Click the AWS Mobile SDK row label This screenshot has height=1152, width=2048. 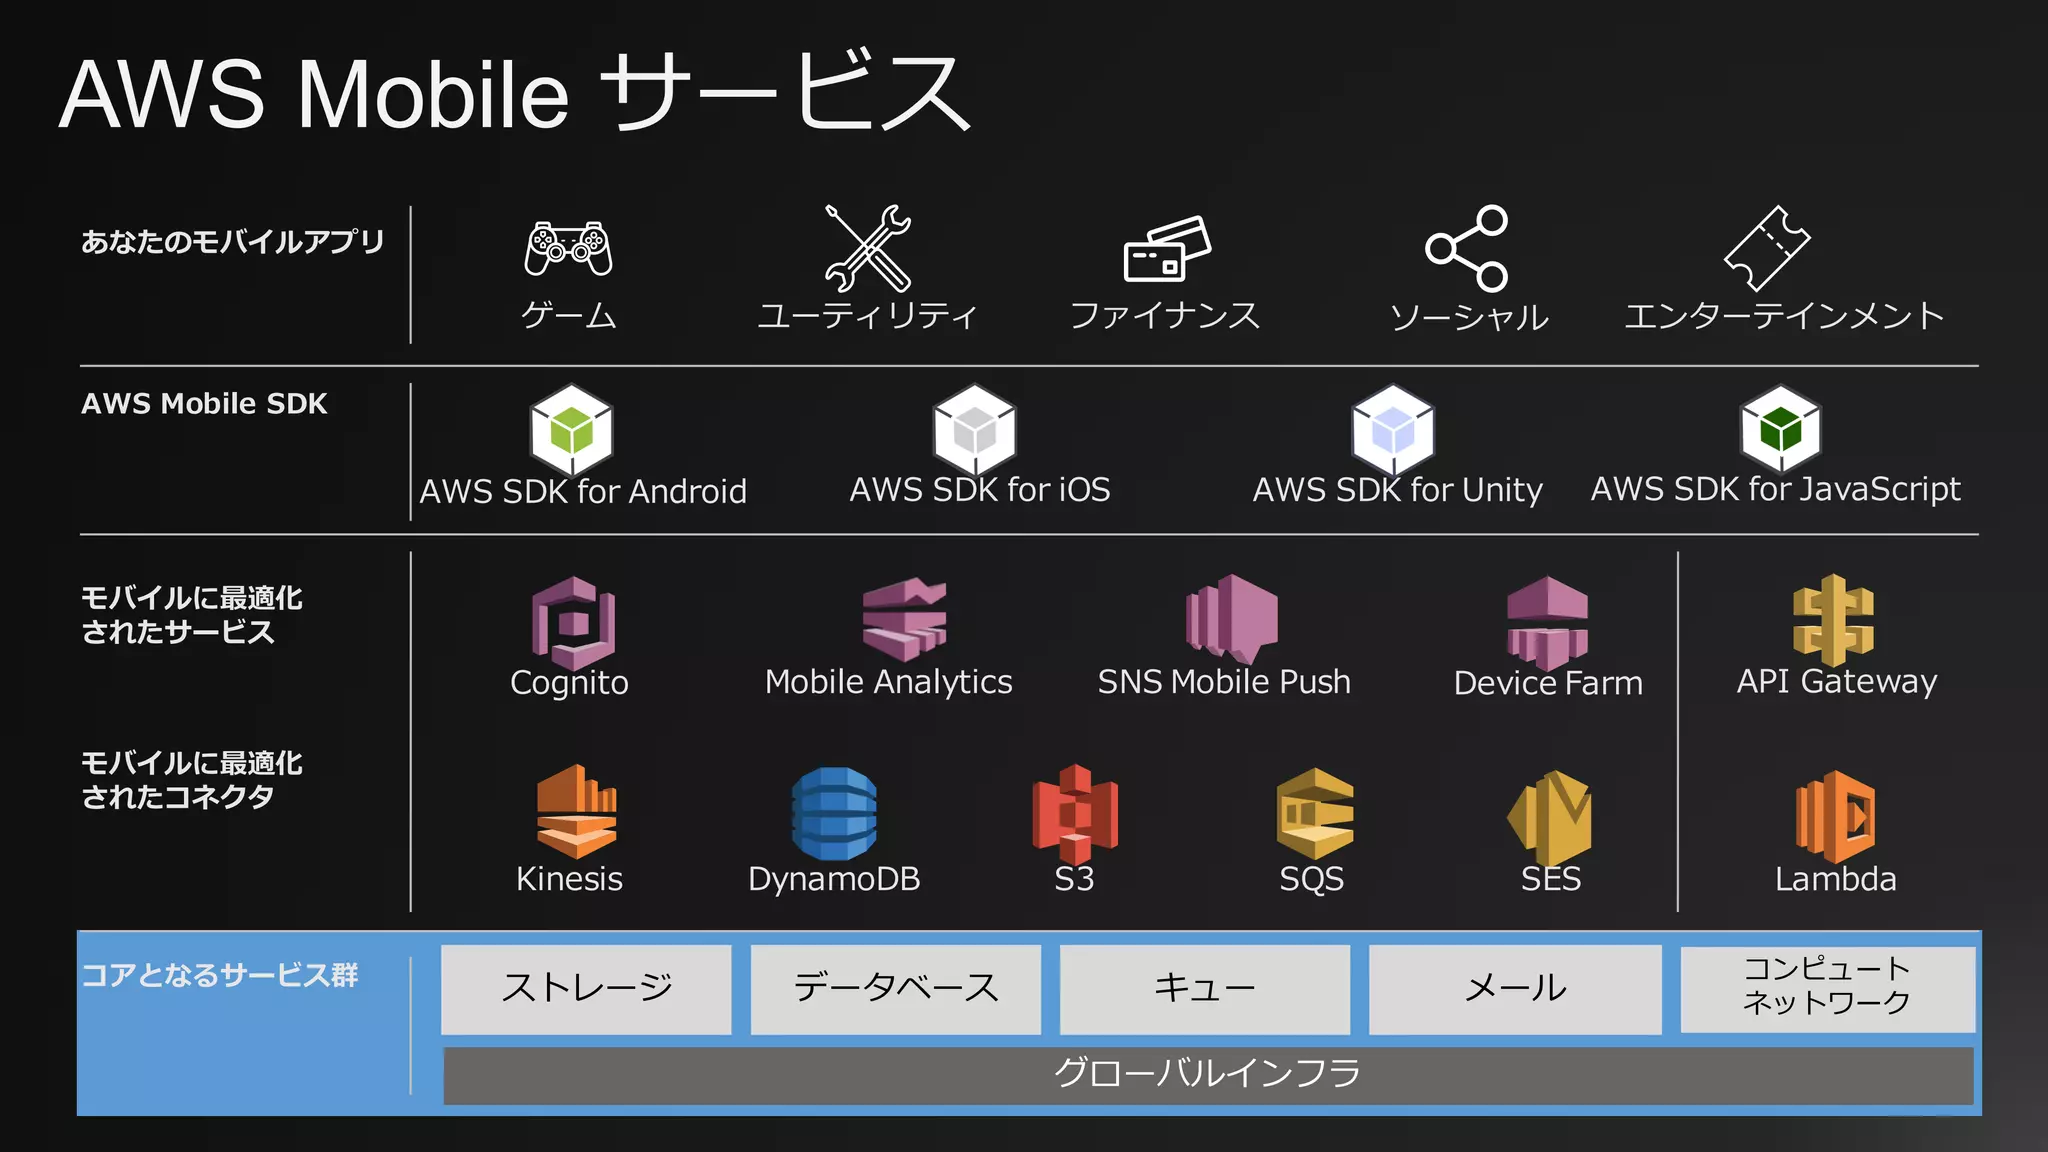point(204,403)
